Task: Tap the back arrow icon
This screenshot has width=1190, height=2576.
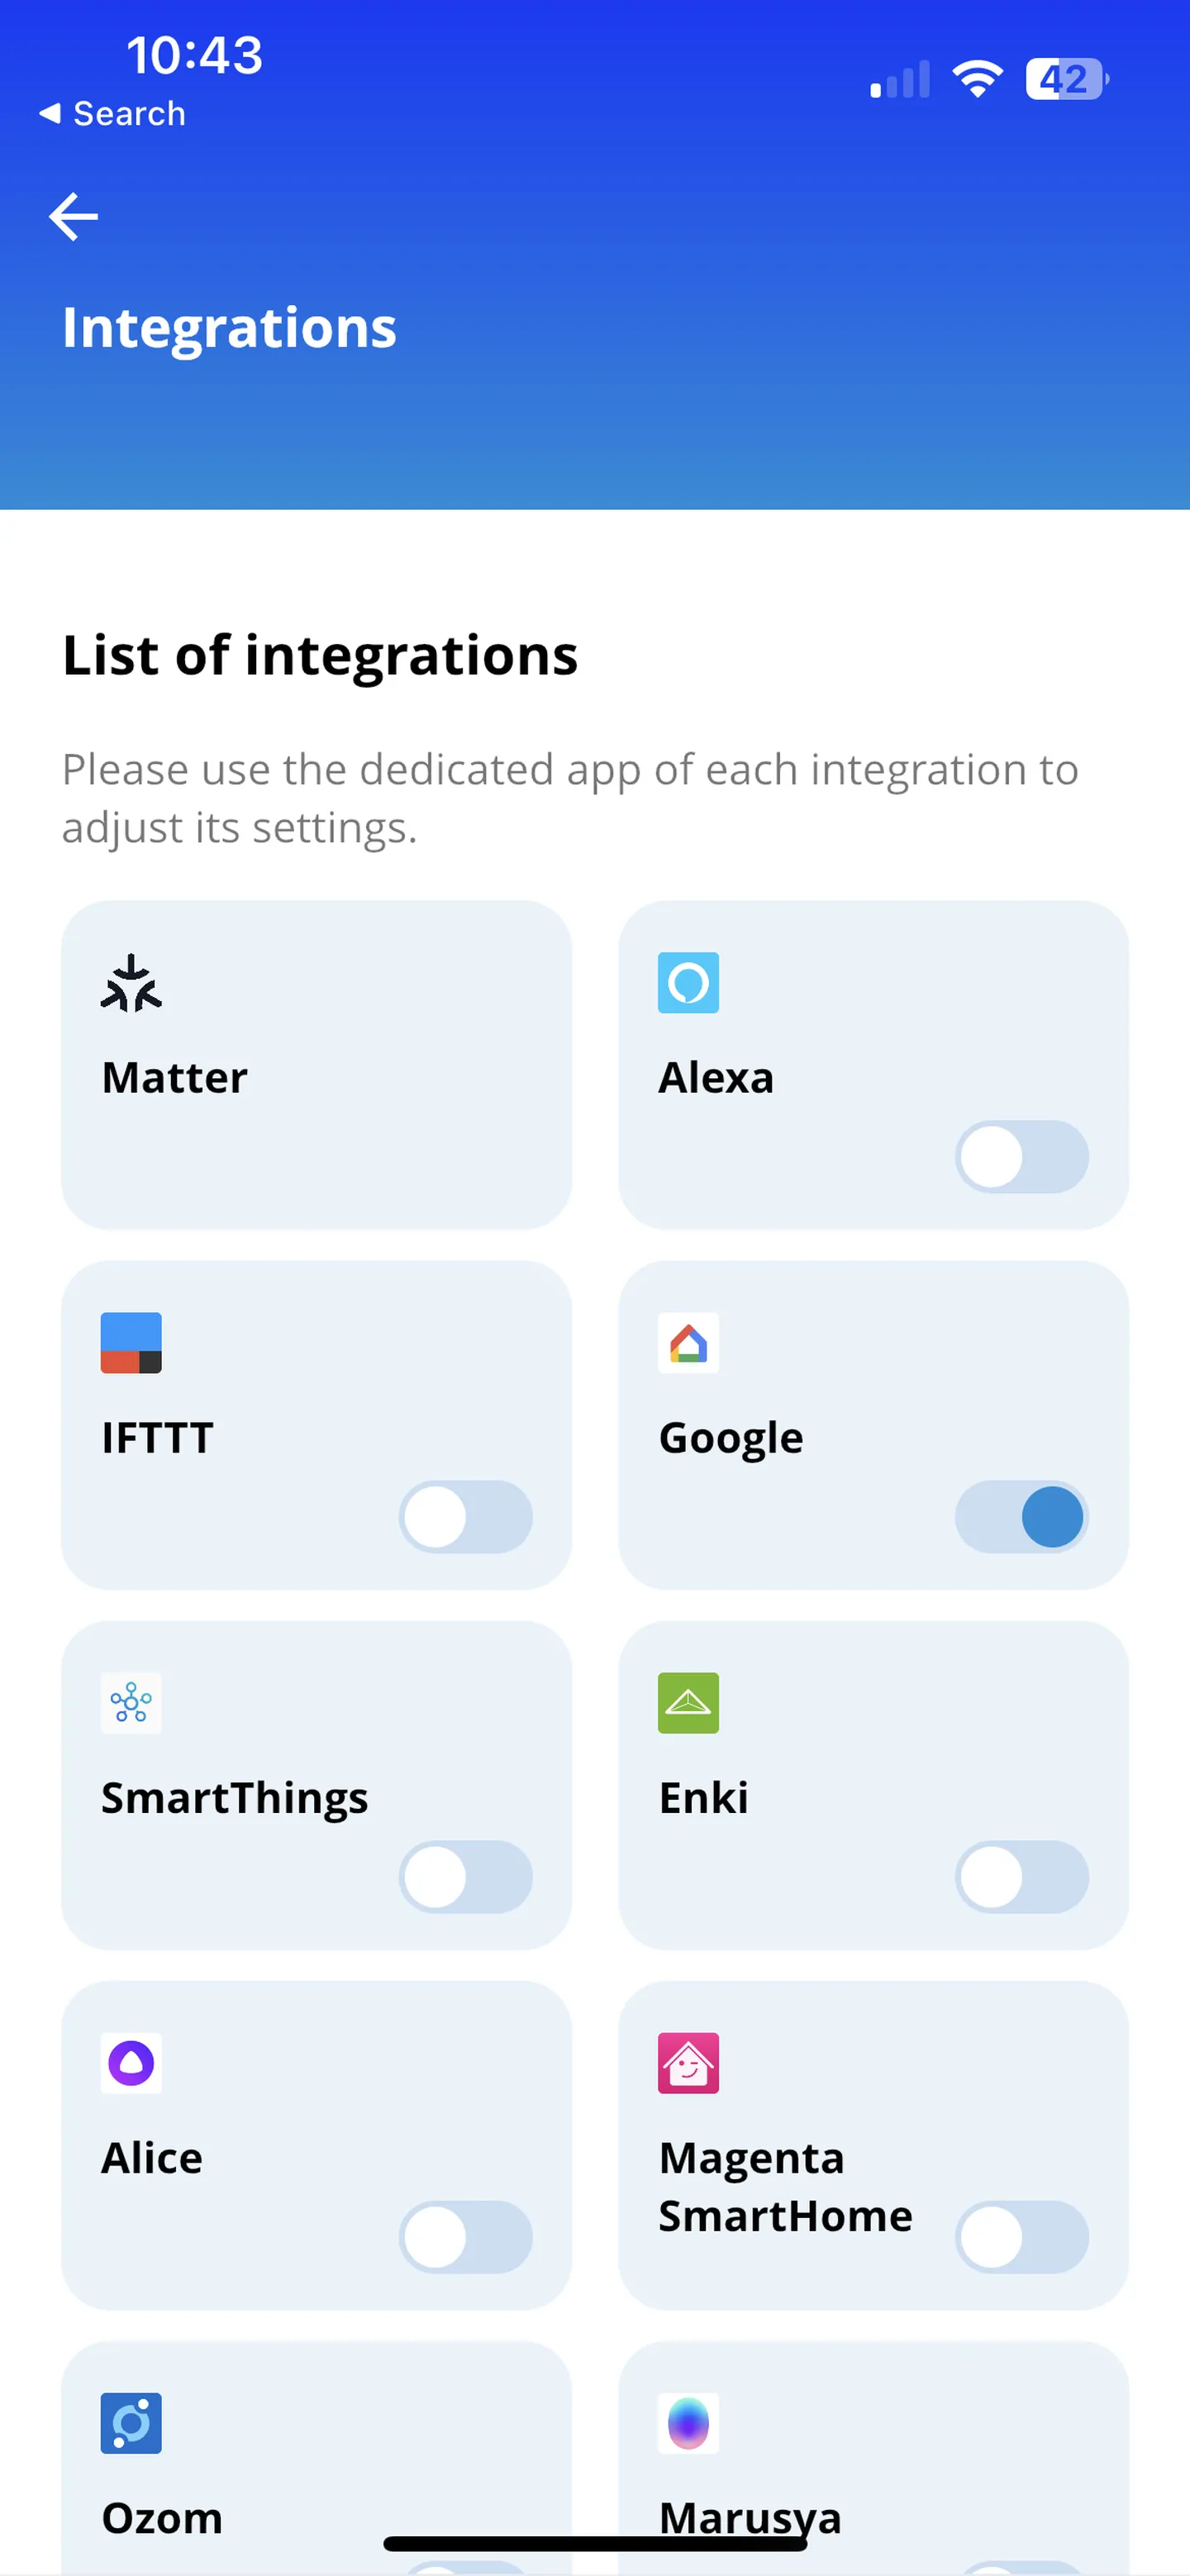Action: tap(74, 216)
